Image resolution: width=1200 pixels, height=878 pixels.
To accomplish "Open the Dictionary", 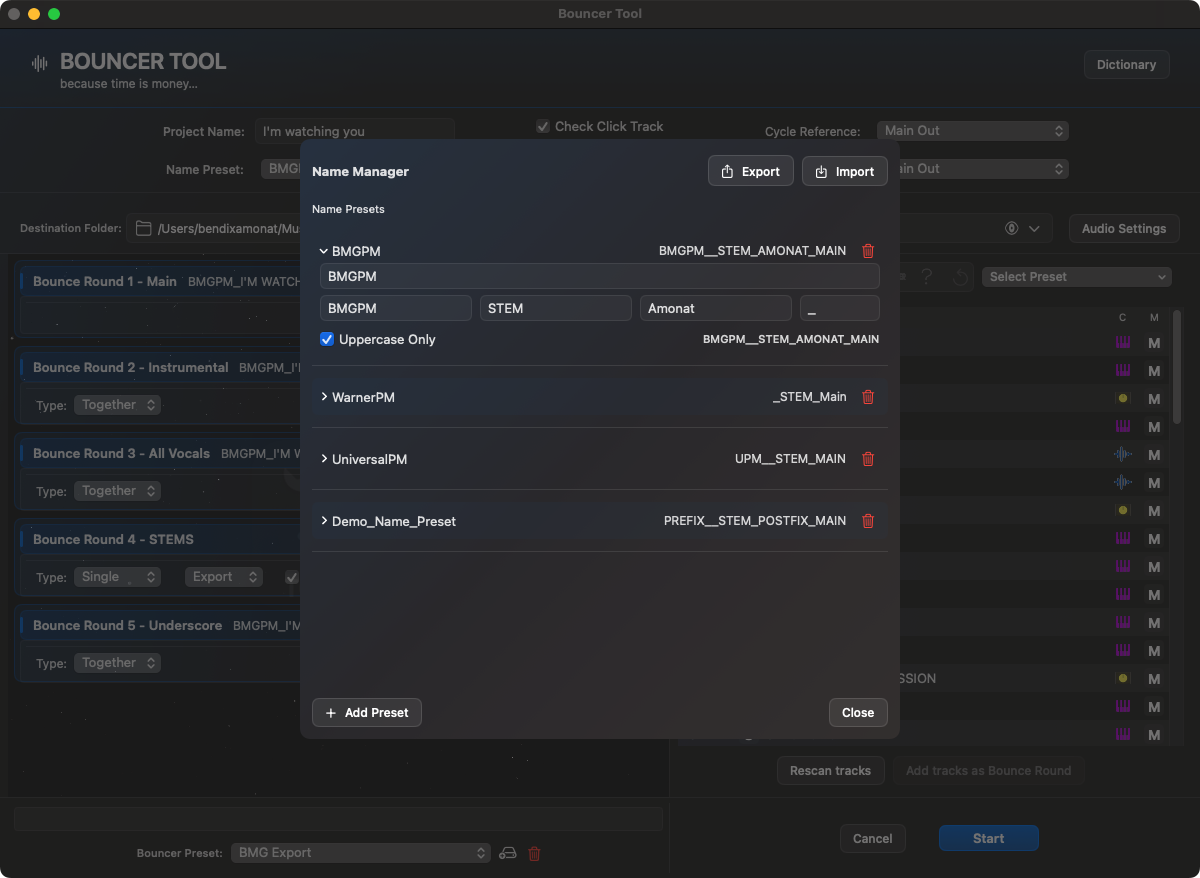I will tap(1127, 64).
